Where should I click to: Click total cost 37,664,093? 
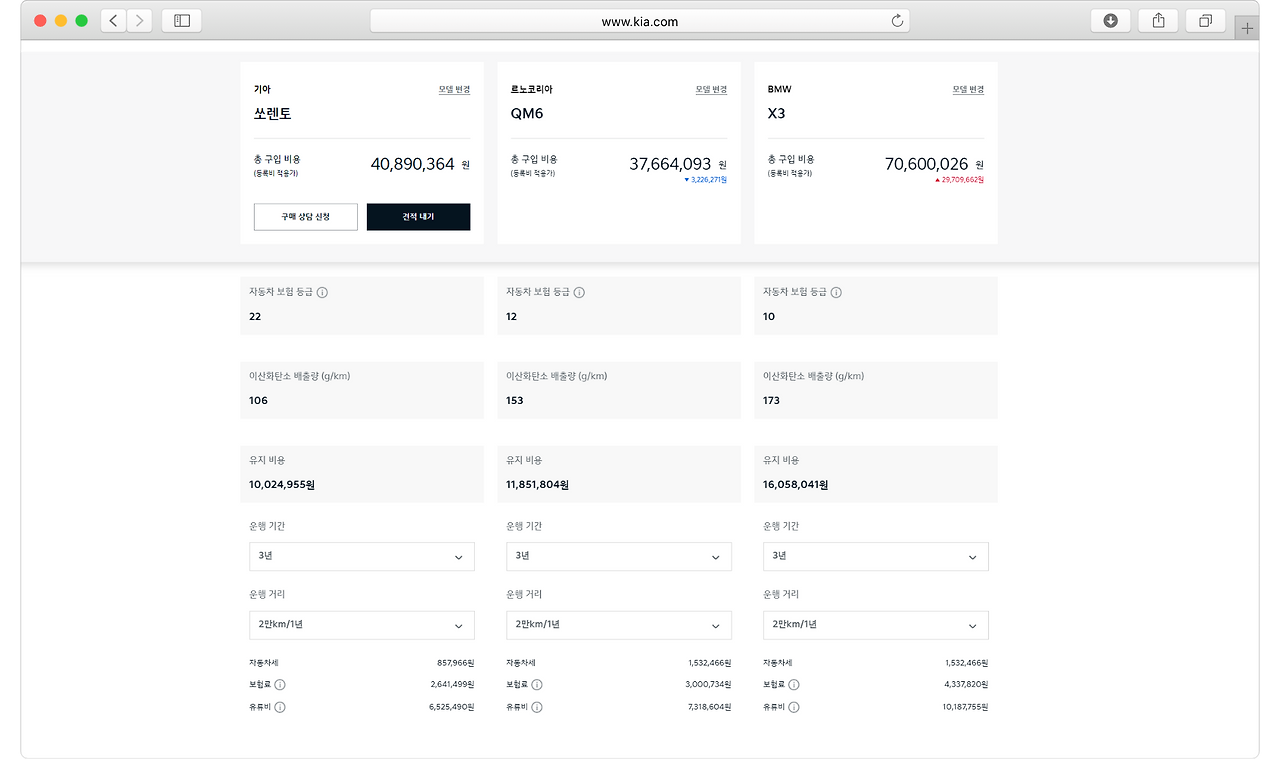coord(670,164)
